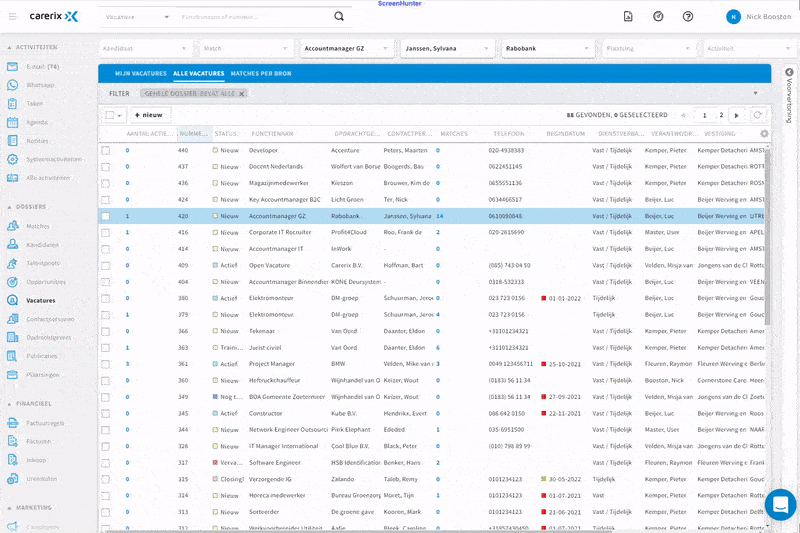Sort by Functienaam column header
800x533 pixels.
click(272, 134)
